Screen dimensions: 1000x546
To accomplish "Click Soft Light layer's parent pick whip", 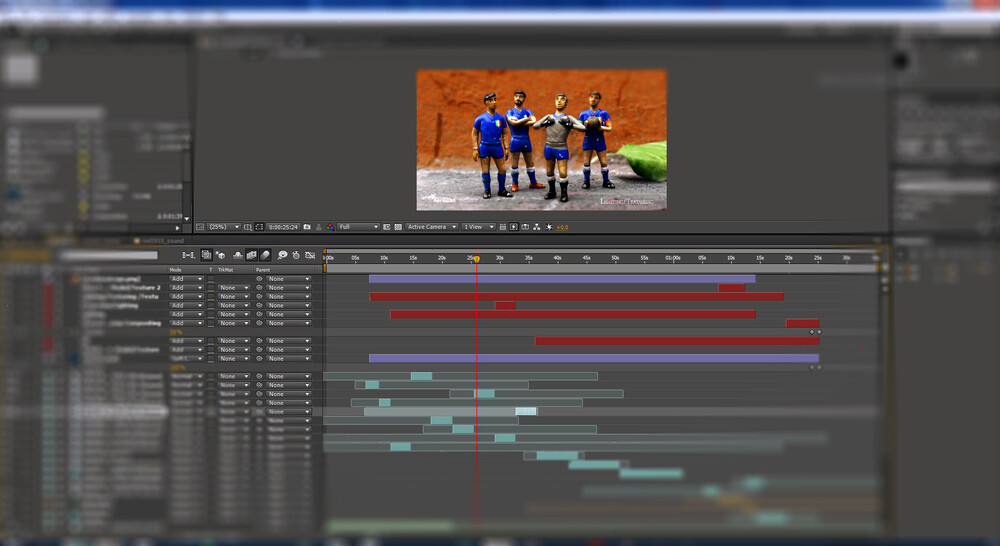I will point(259,358).
